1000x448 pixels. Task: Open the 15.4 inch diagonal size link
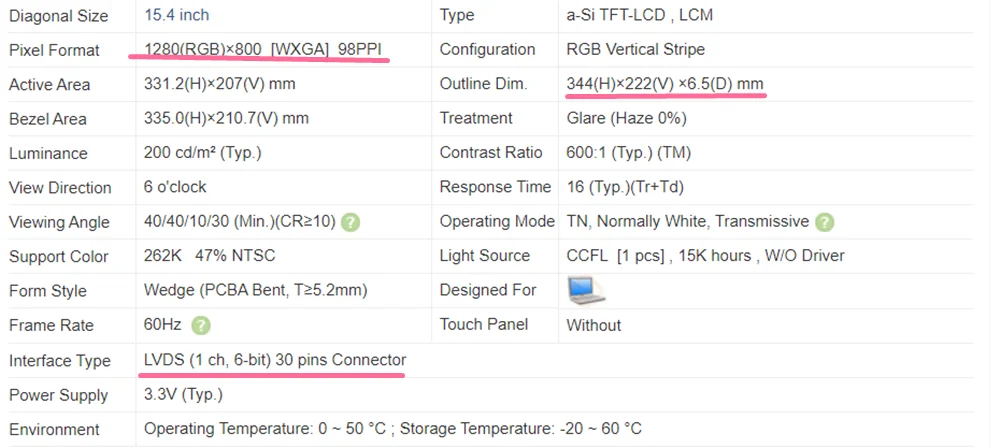click(177, 15)
